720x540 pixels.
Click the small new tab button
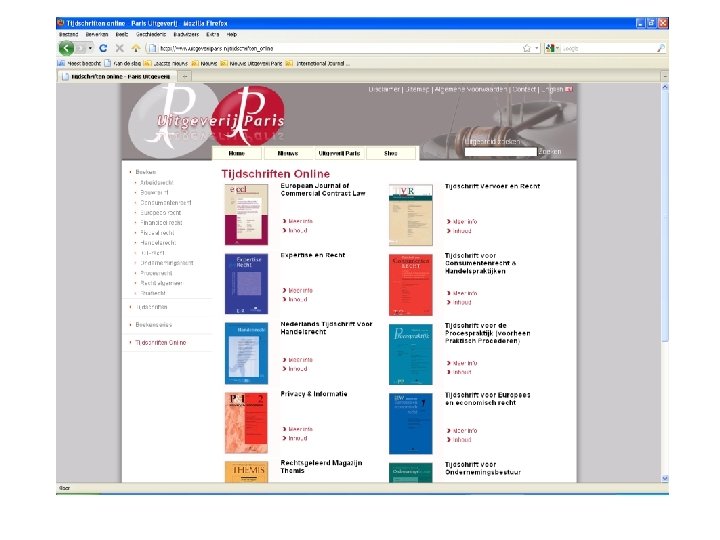pos(185,77)
